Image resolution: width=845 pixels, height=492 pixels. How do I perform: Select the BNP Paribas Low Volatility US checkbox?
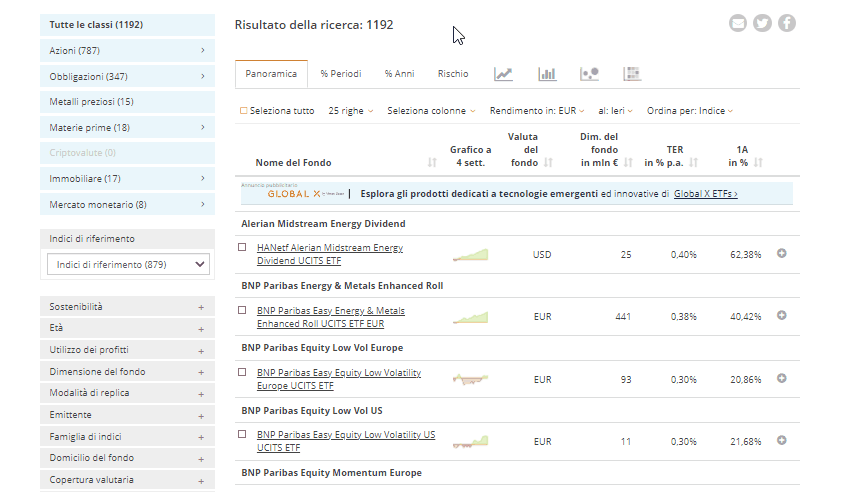(x=242, y=434)
